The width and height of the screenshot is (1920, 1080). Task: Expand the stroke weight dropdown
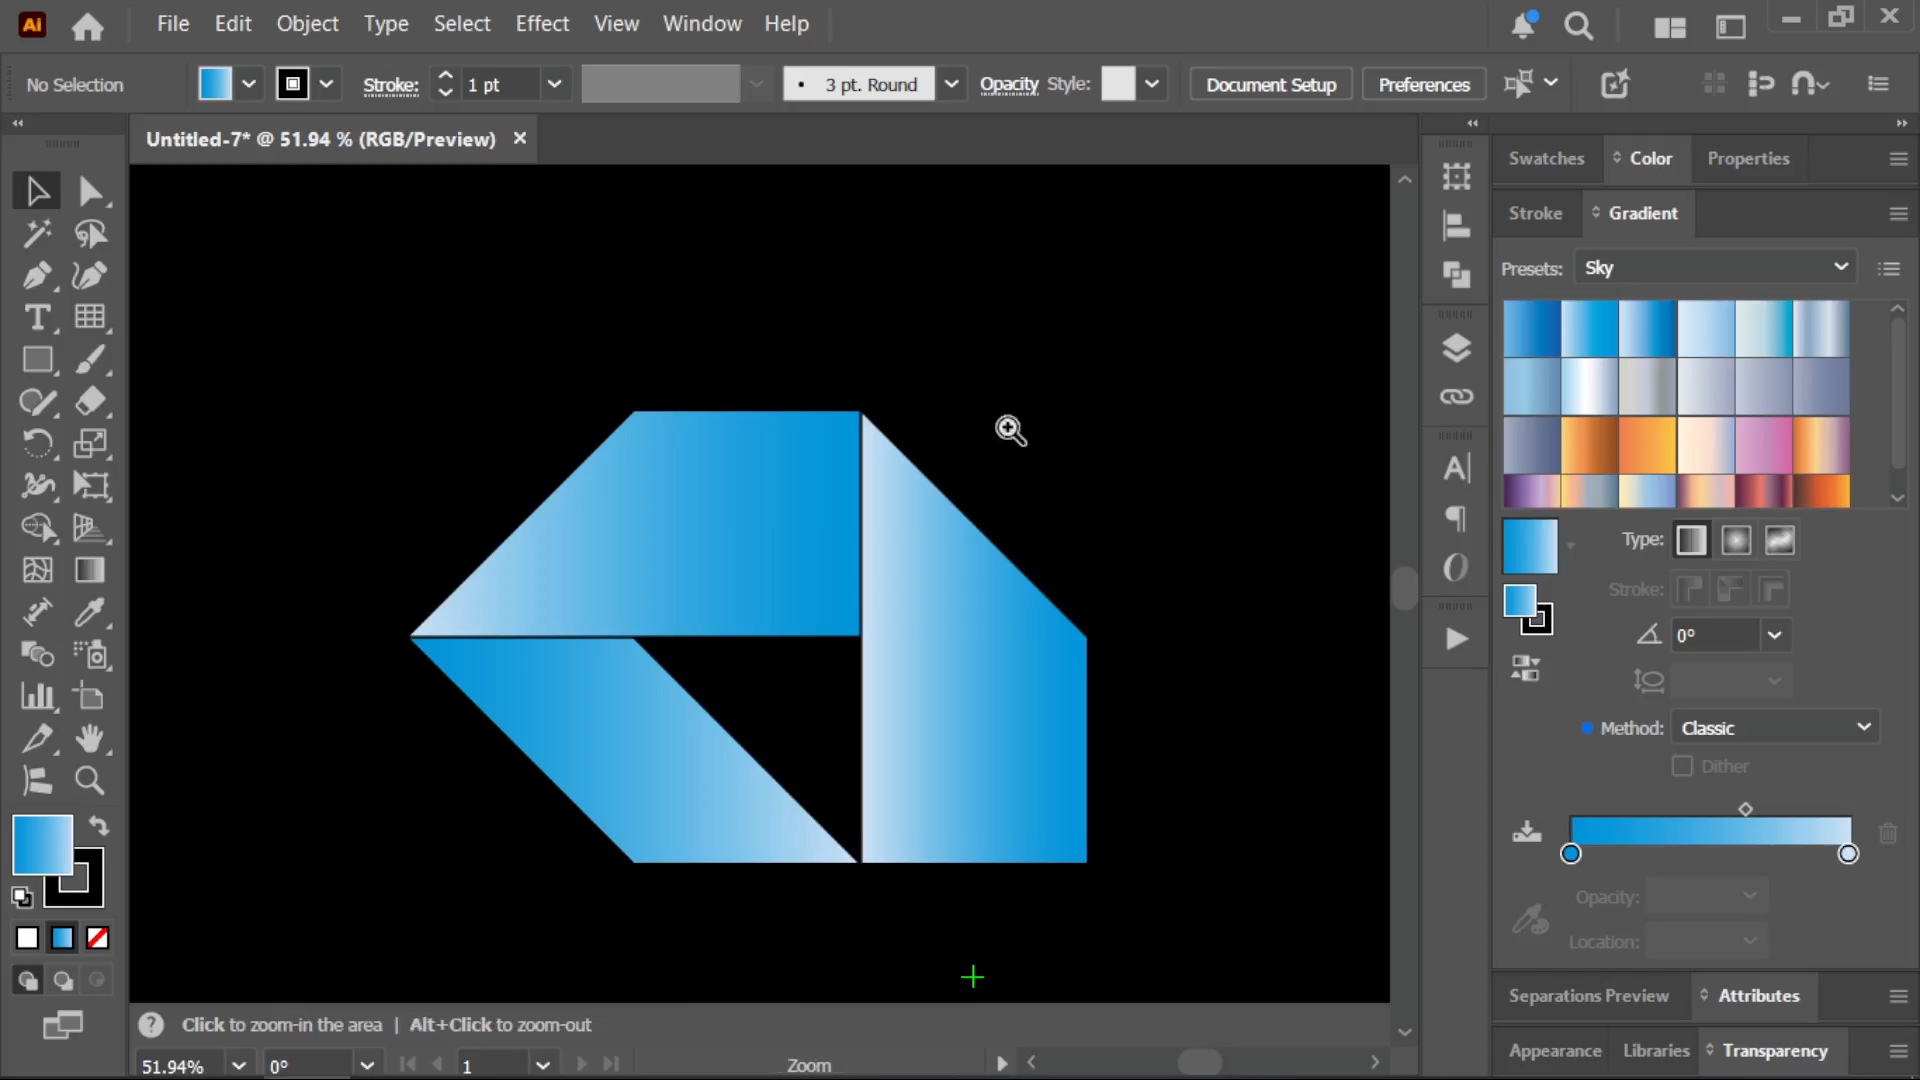click(554, 84)
